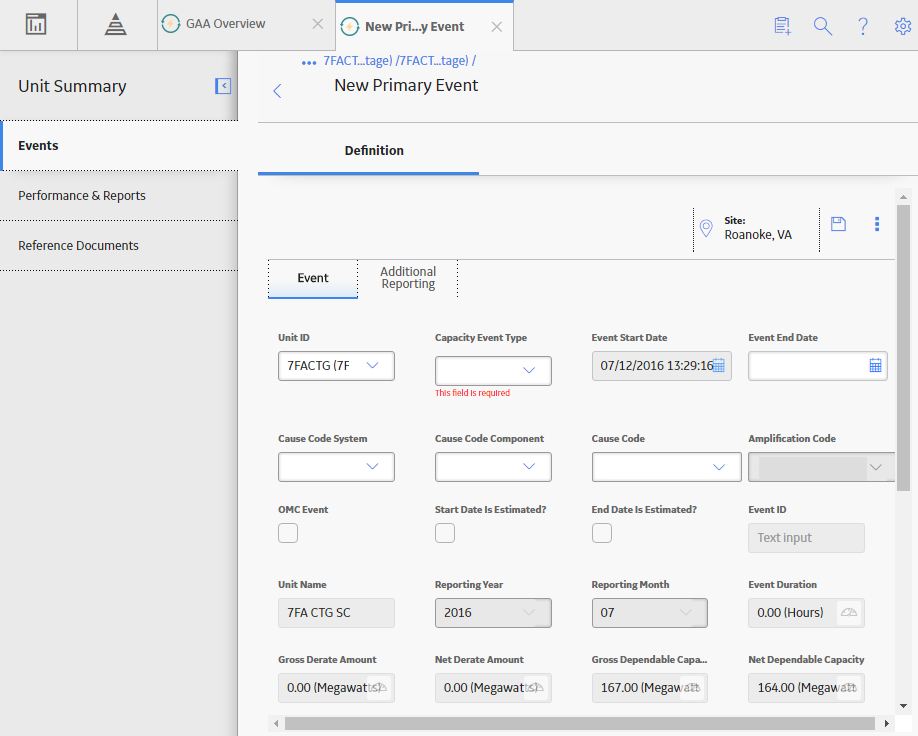Open Performance & Reports section

tap(119, 196)
